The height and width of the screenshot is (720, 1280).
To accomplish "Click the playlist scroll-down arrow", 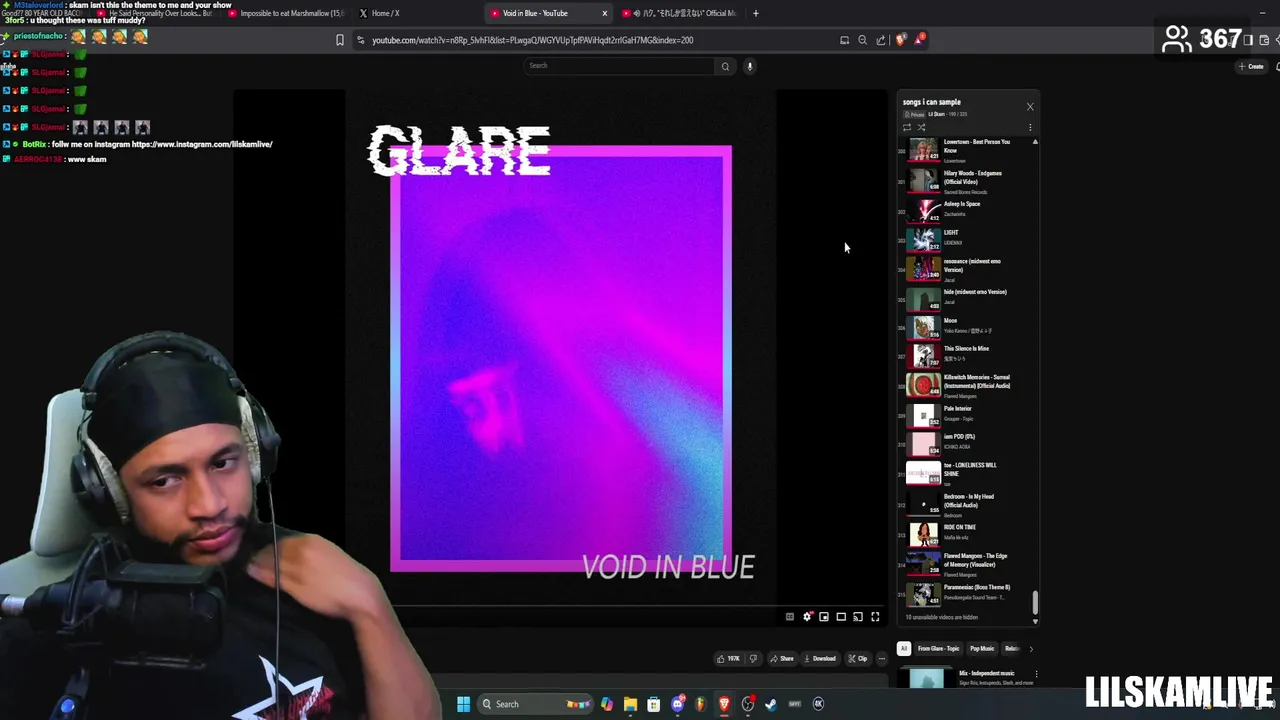I will tap(1035, 621).
